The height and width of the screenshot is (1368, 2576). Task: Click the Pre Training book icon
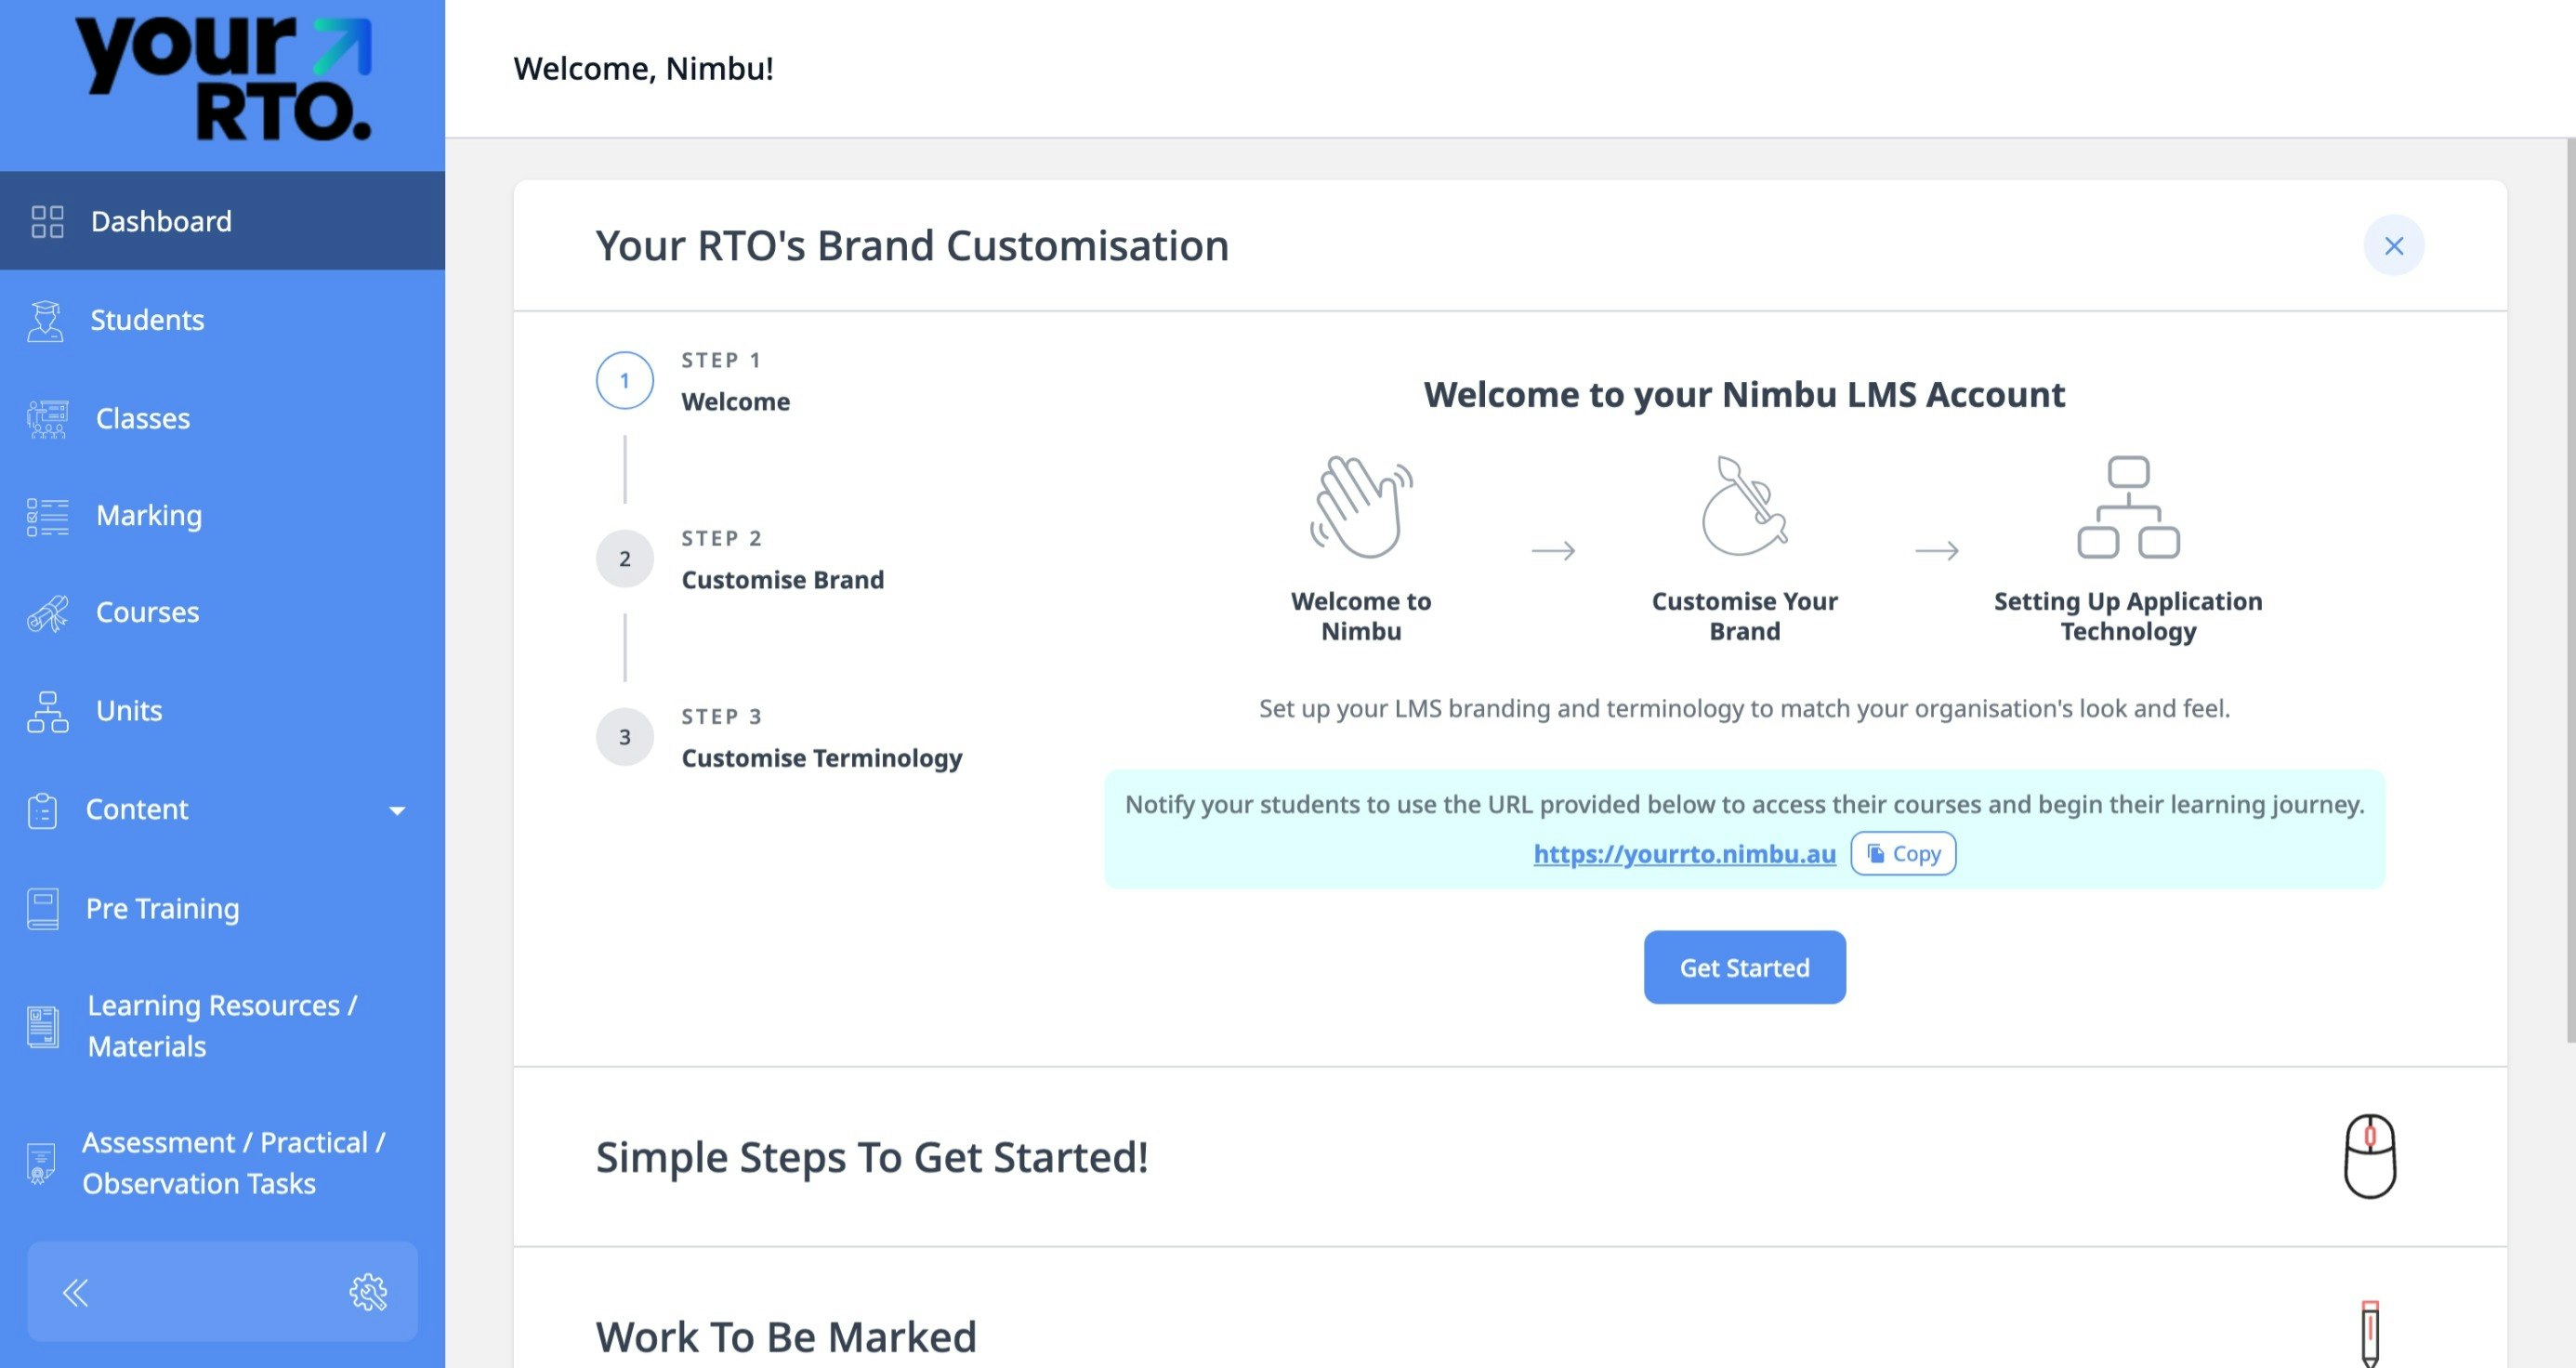pos(42,909)
